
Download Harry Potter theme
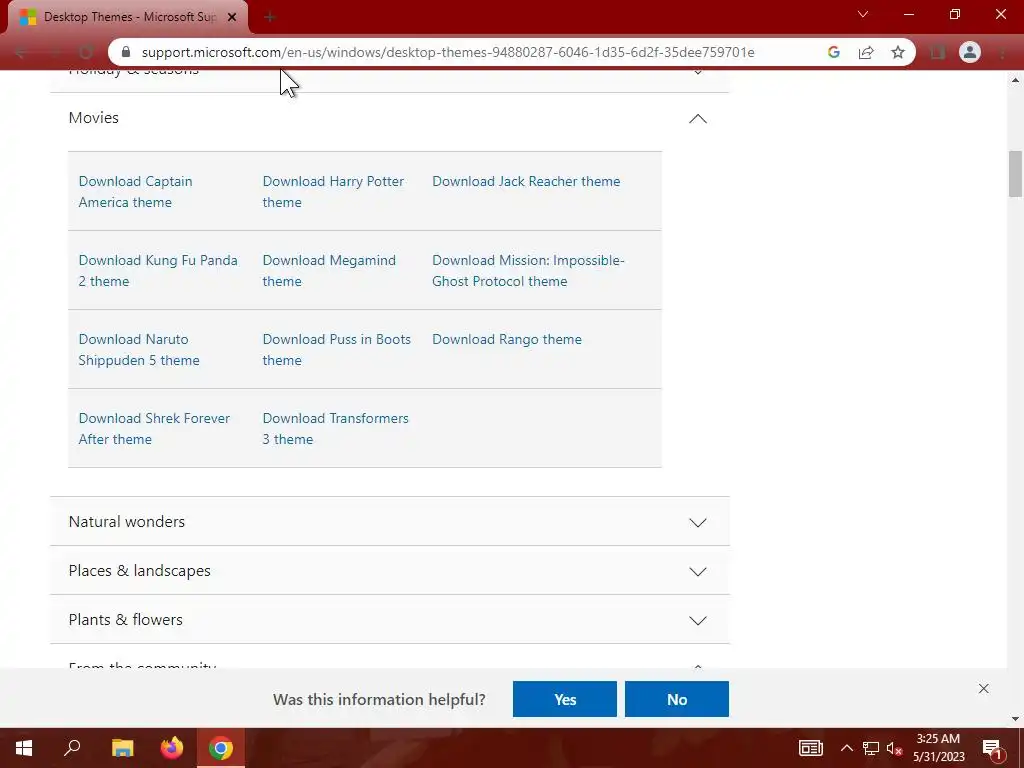point(333,191)
